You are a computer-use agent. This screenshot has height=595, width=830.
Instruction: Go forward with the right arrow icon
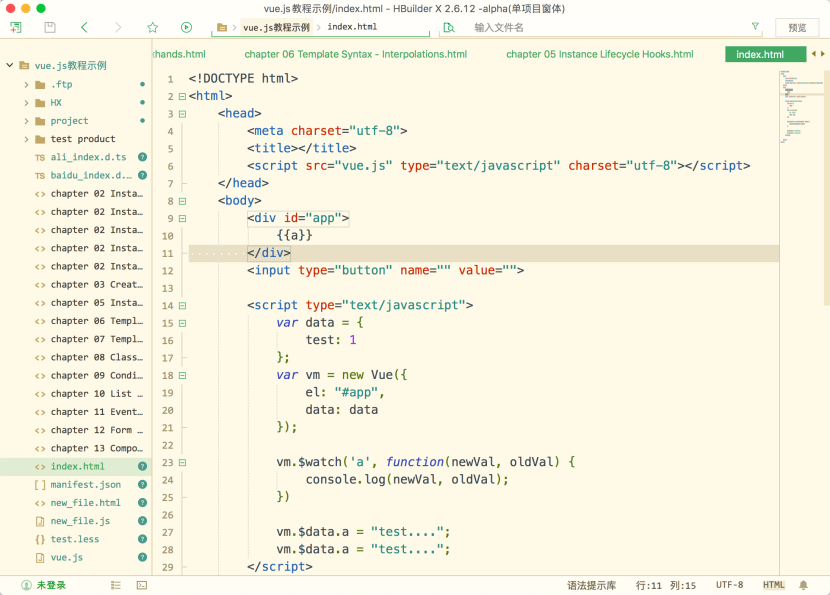(118, 28)
